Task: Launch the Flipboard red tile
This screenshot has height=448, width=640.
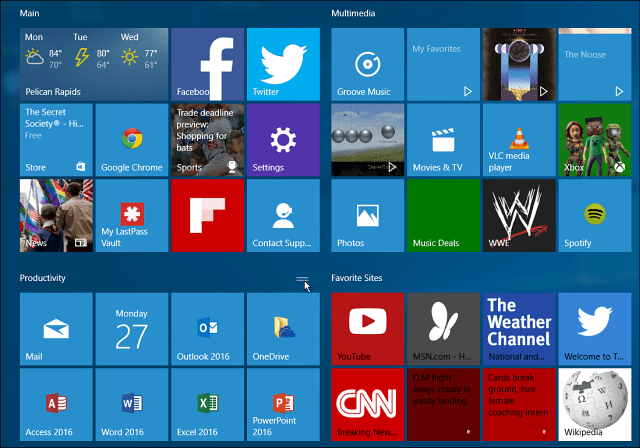Action: point(207,215)
